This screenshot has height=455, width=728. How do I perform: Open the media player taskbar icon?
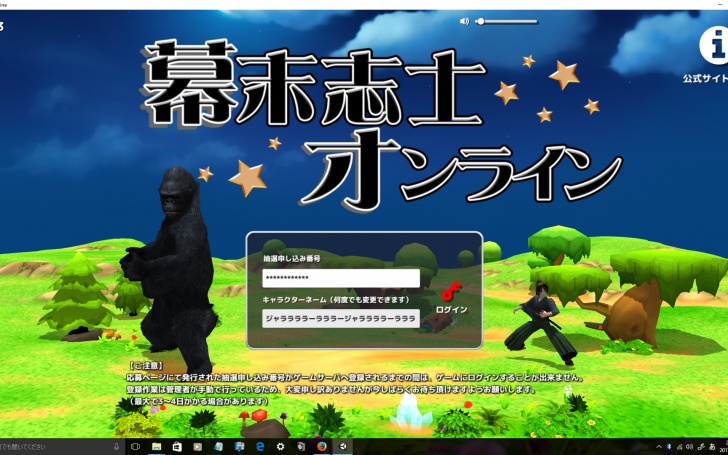click(x=198, y=447)
